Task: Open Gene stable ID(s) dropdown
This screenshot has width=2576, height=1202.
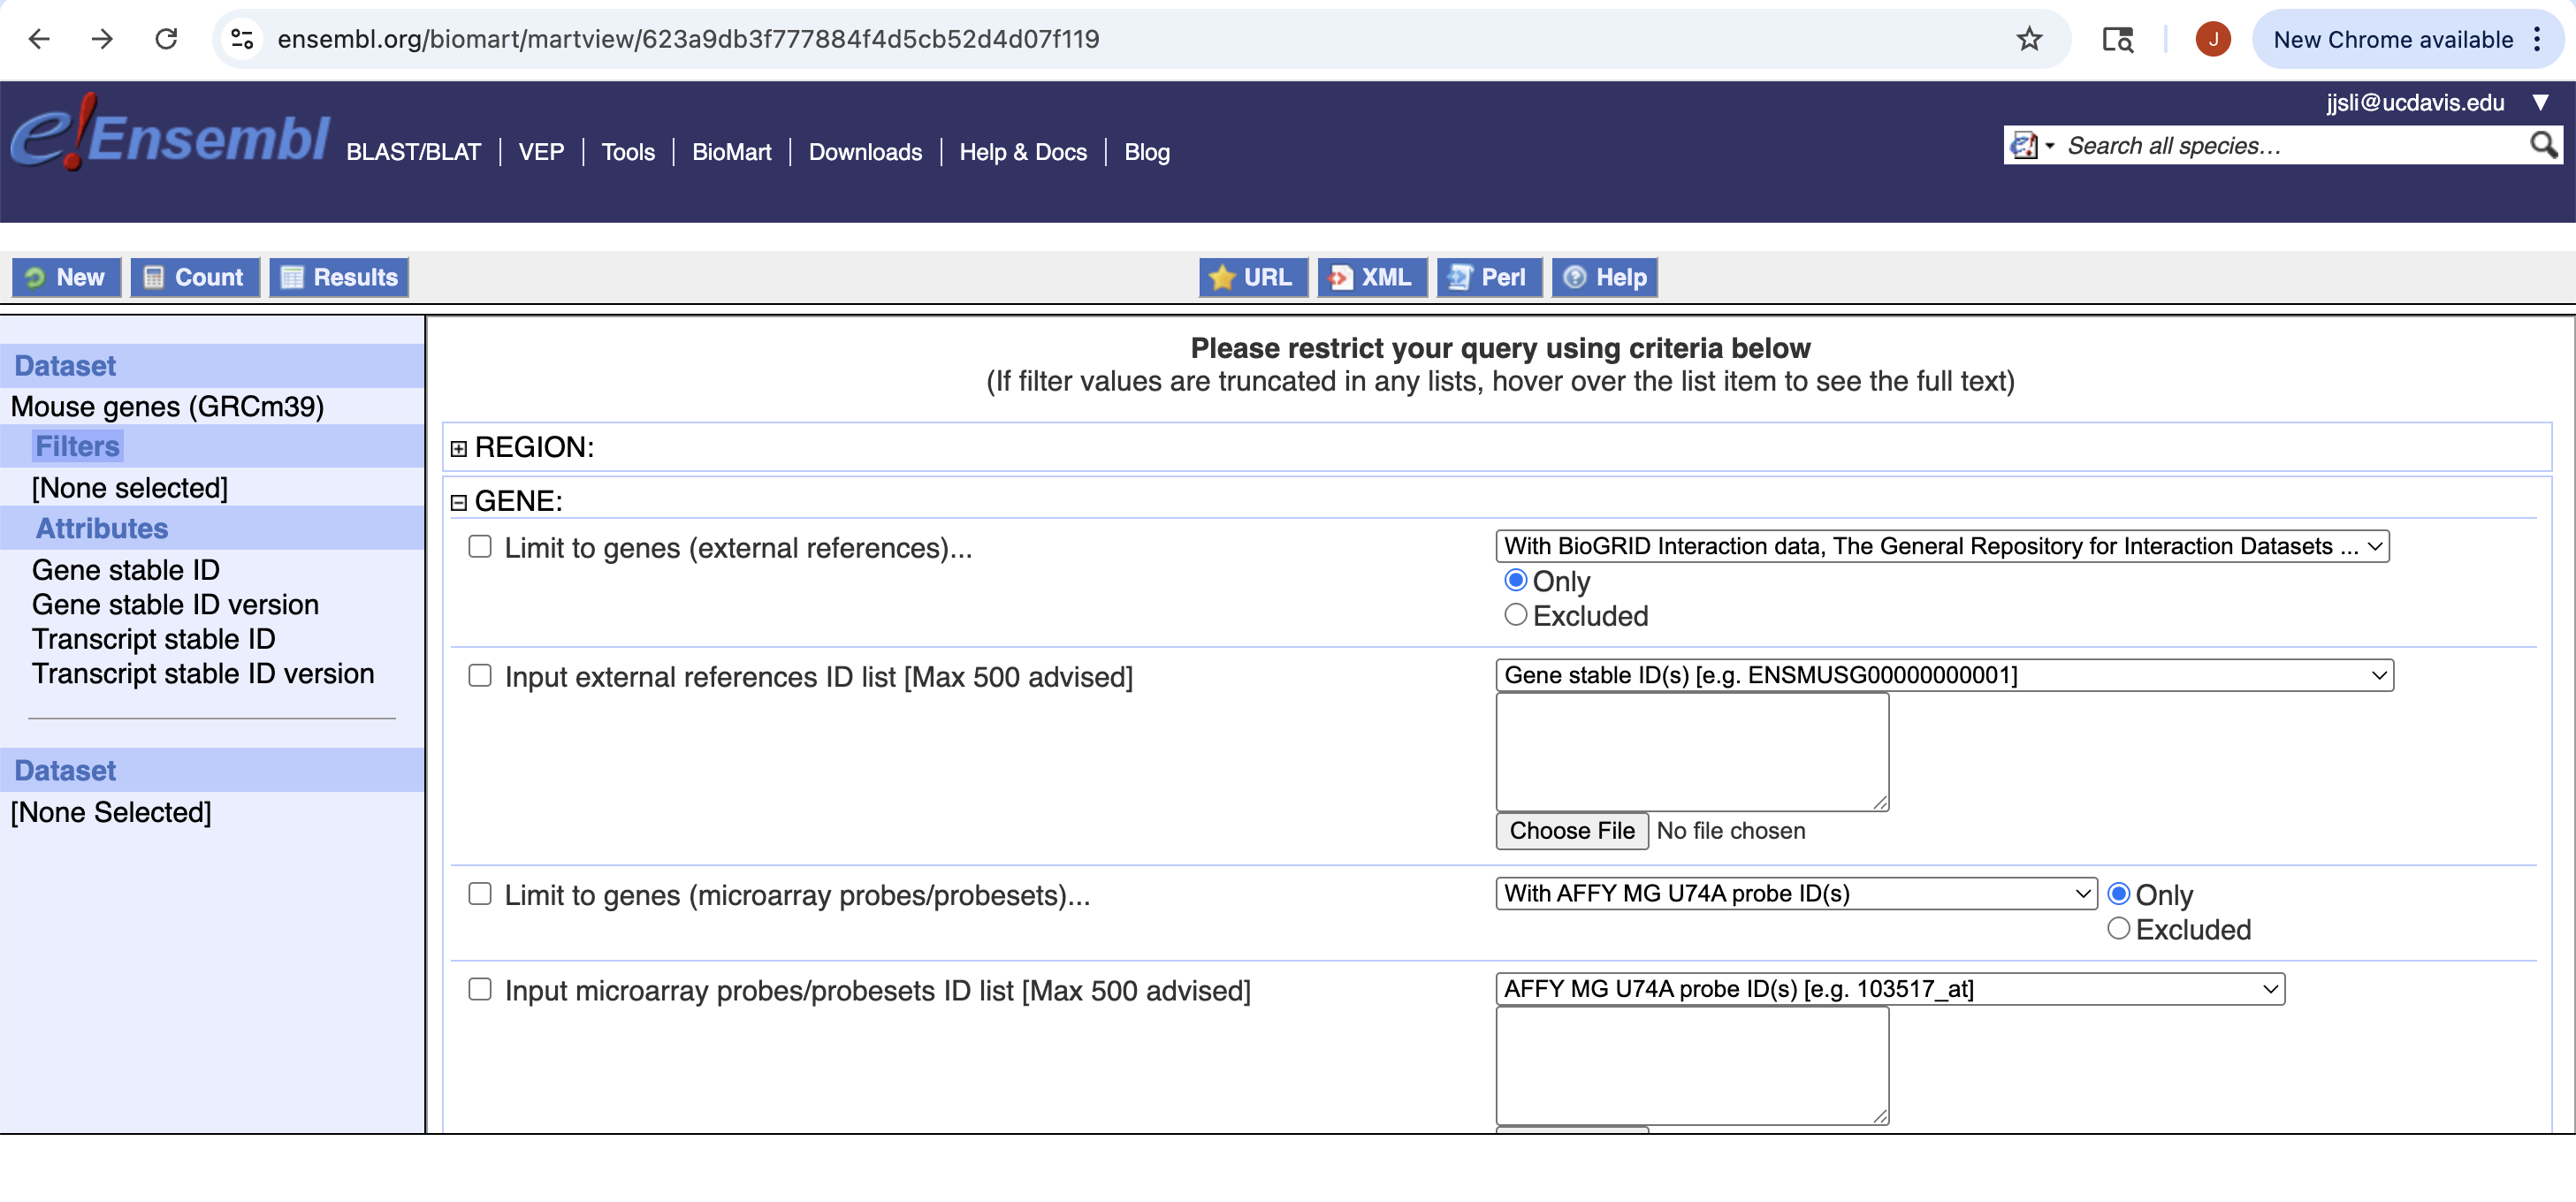Action: click(1944, 675)
